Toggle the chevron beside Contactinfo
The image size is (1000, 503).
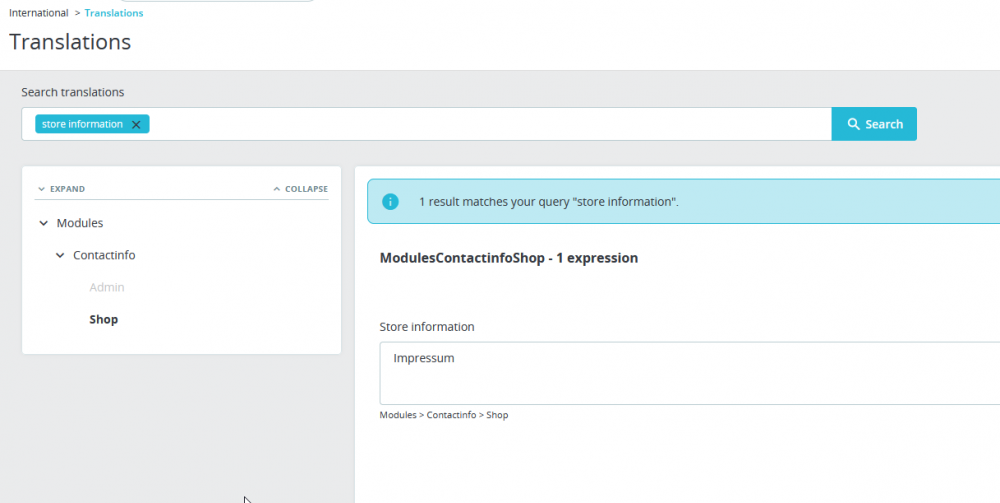click(60, 255)
